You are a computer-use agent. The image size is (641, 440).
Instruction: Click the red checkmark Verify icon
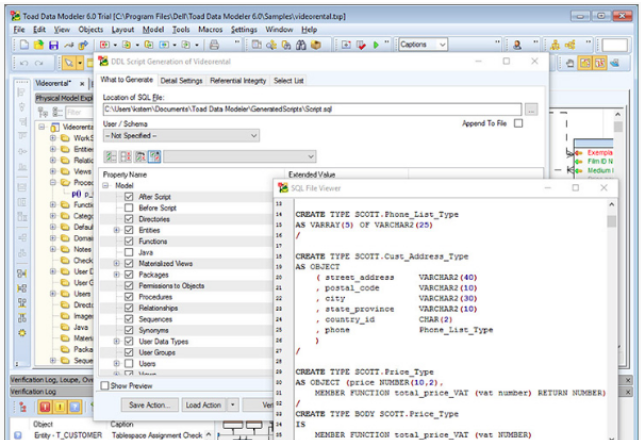click(x=361, y=45)
